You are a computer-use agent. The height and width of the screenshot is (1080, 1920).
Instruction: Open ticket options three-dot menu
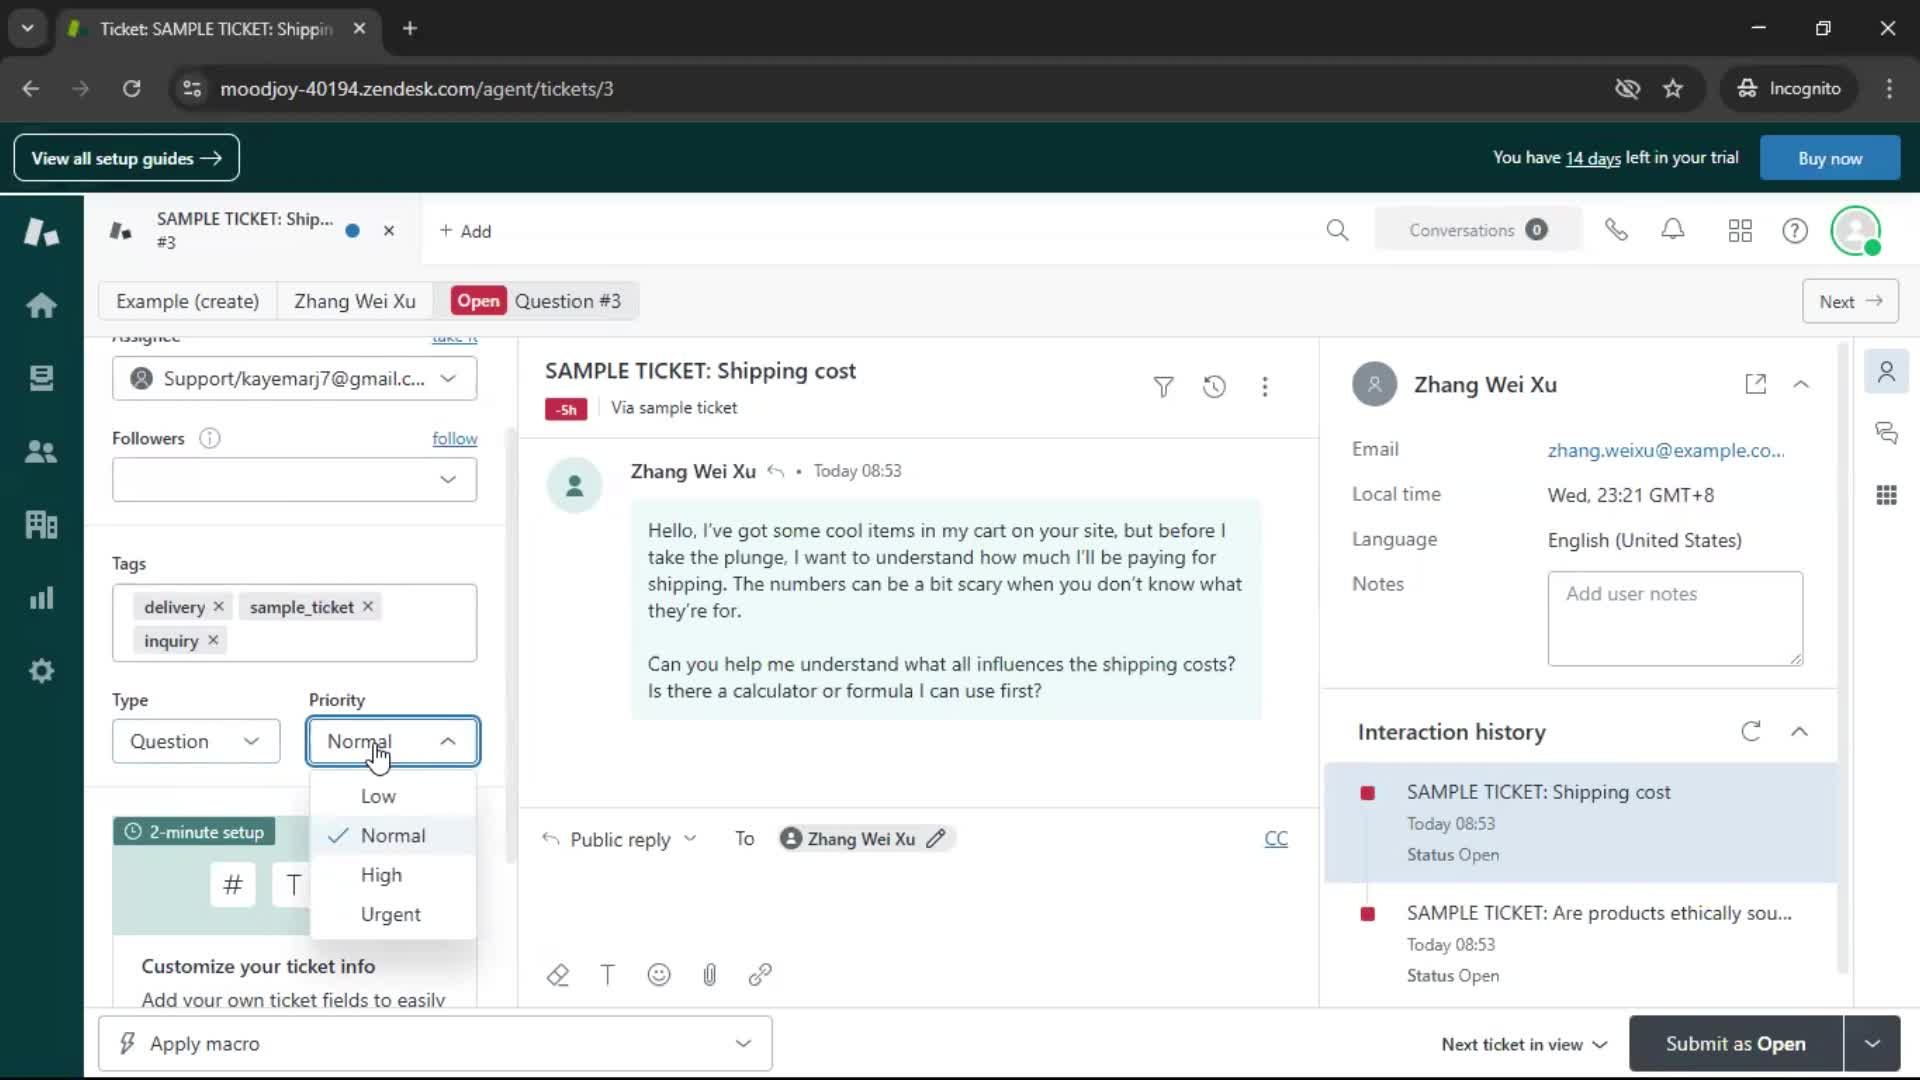point(1265,387)
